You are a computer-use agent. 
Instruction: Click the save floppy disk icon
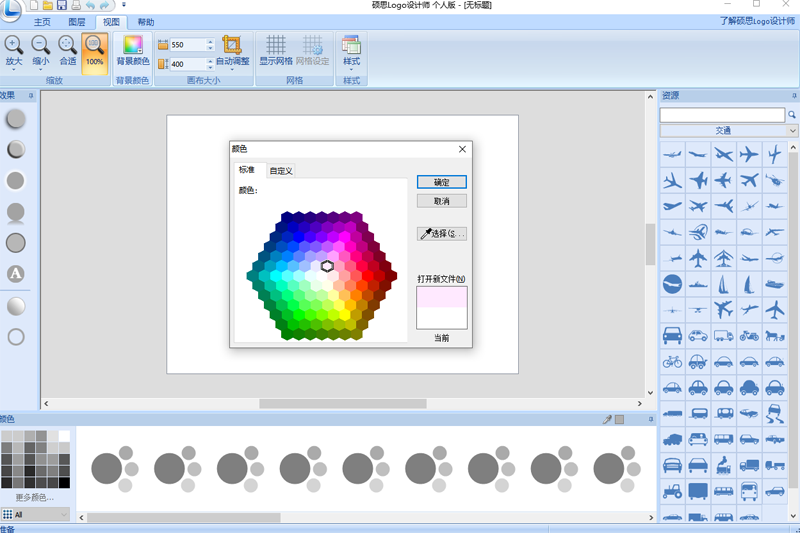(x=62, y=5)
